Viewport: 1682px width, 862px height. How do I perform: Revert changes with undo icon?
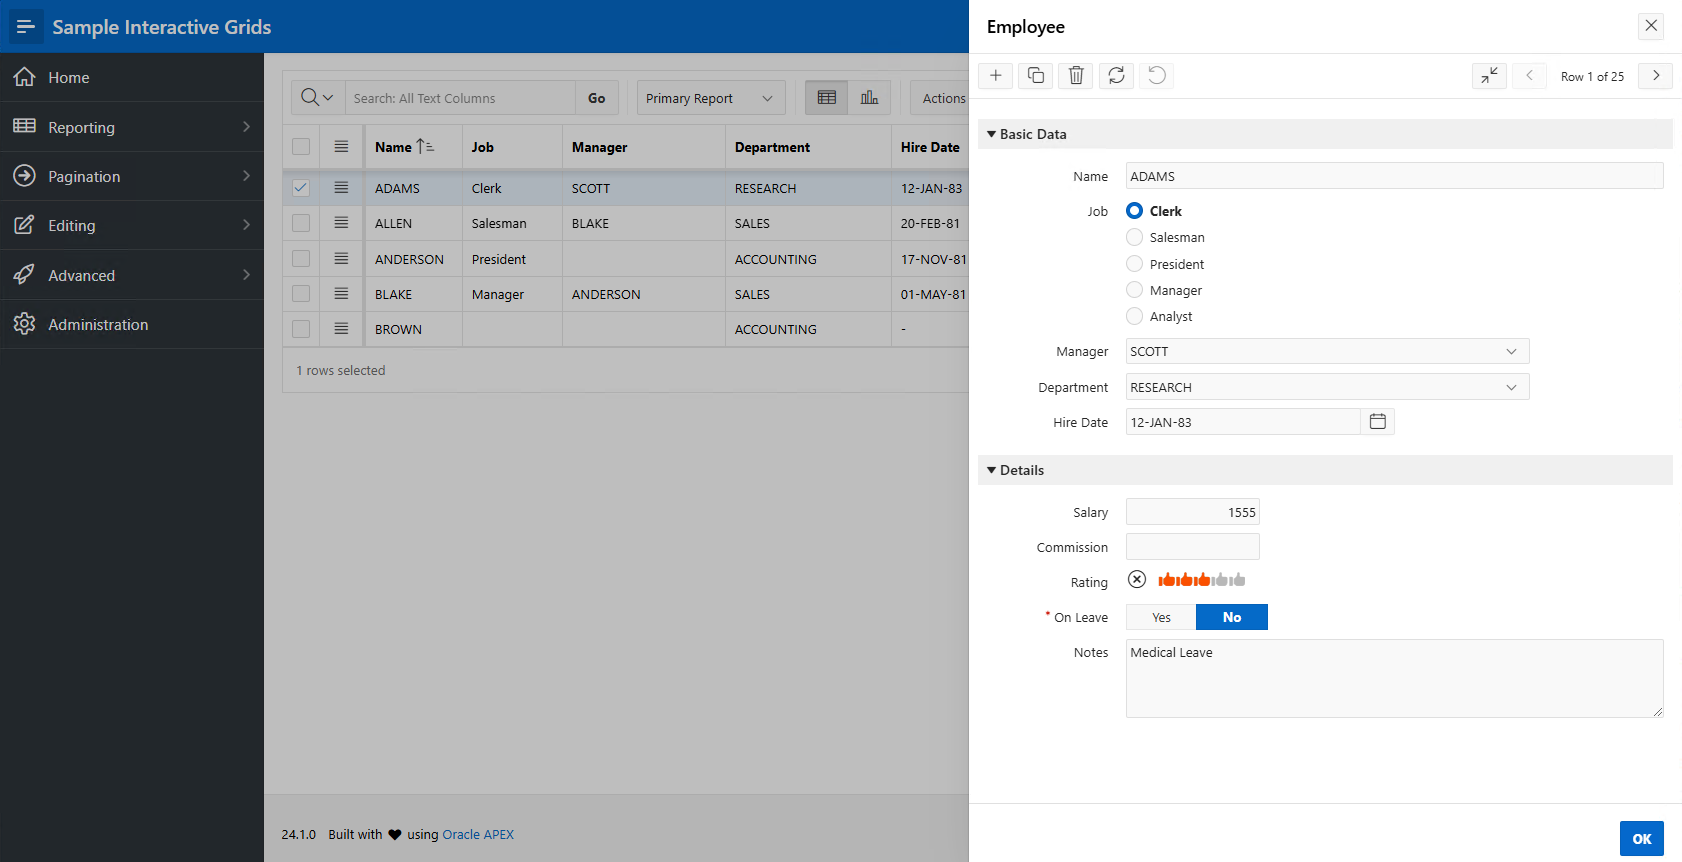(x=1157, y=76)
